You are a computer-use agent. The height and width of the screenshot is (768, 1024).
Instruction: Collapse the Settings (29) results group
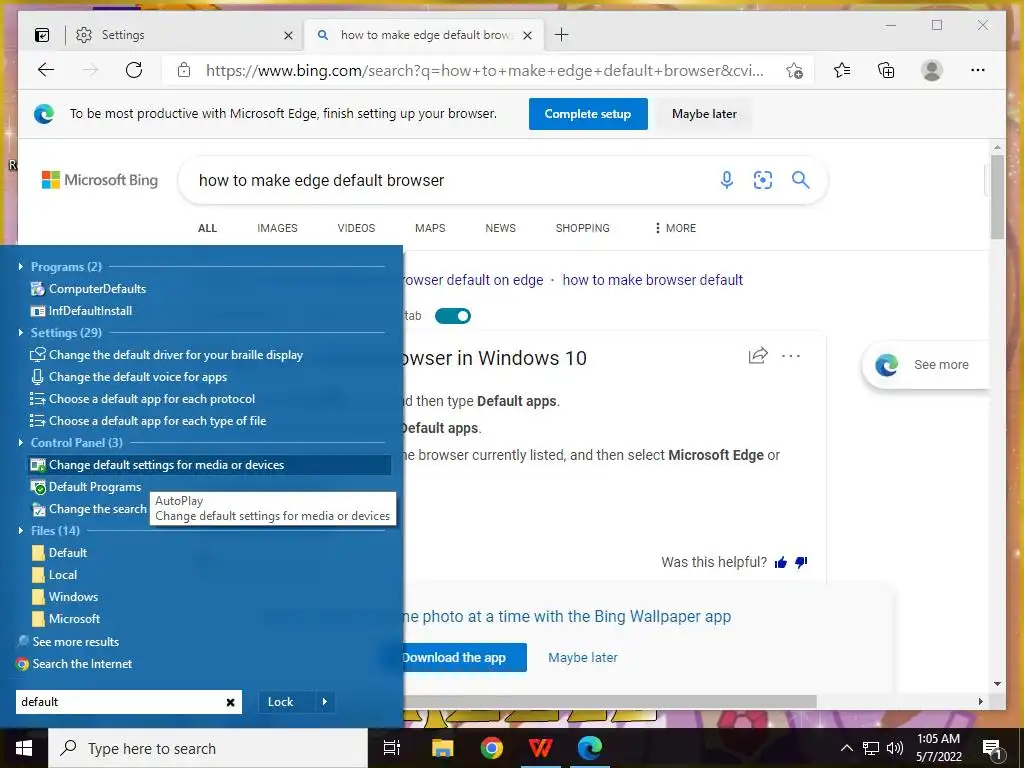click(21, 332)
